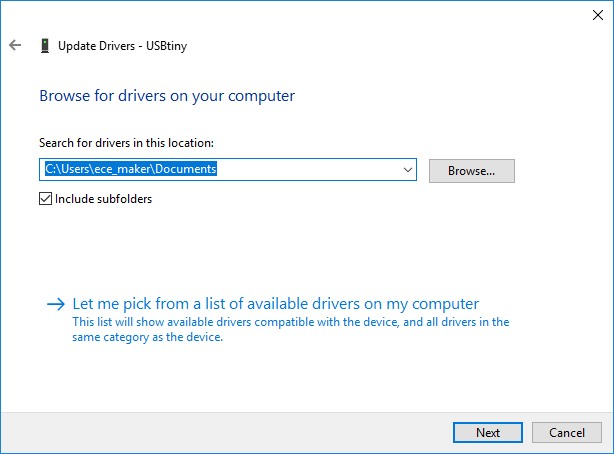Click the highlighted Documents path text
The image size is (614, 454).
130,170
